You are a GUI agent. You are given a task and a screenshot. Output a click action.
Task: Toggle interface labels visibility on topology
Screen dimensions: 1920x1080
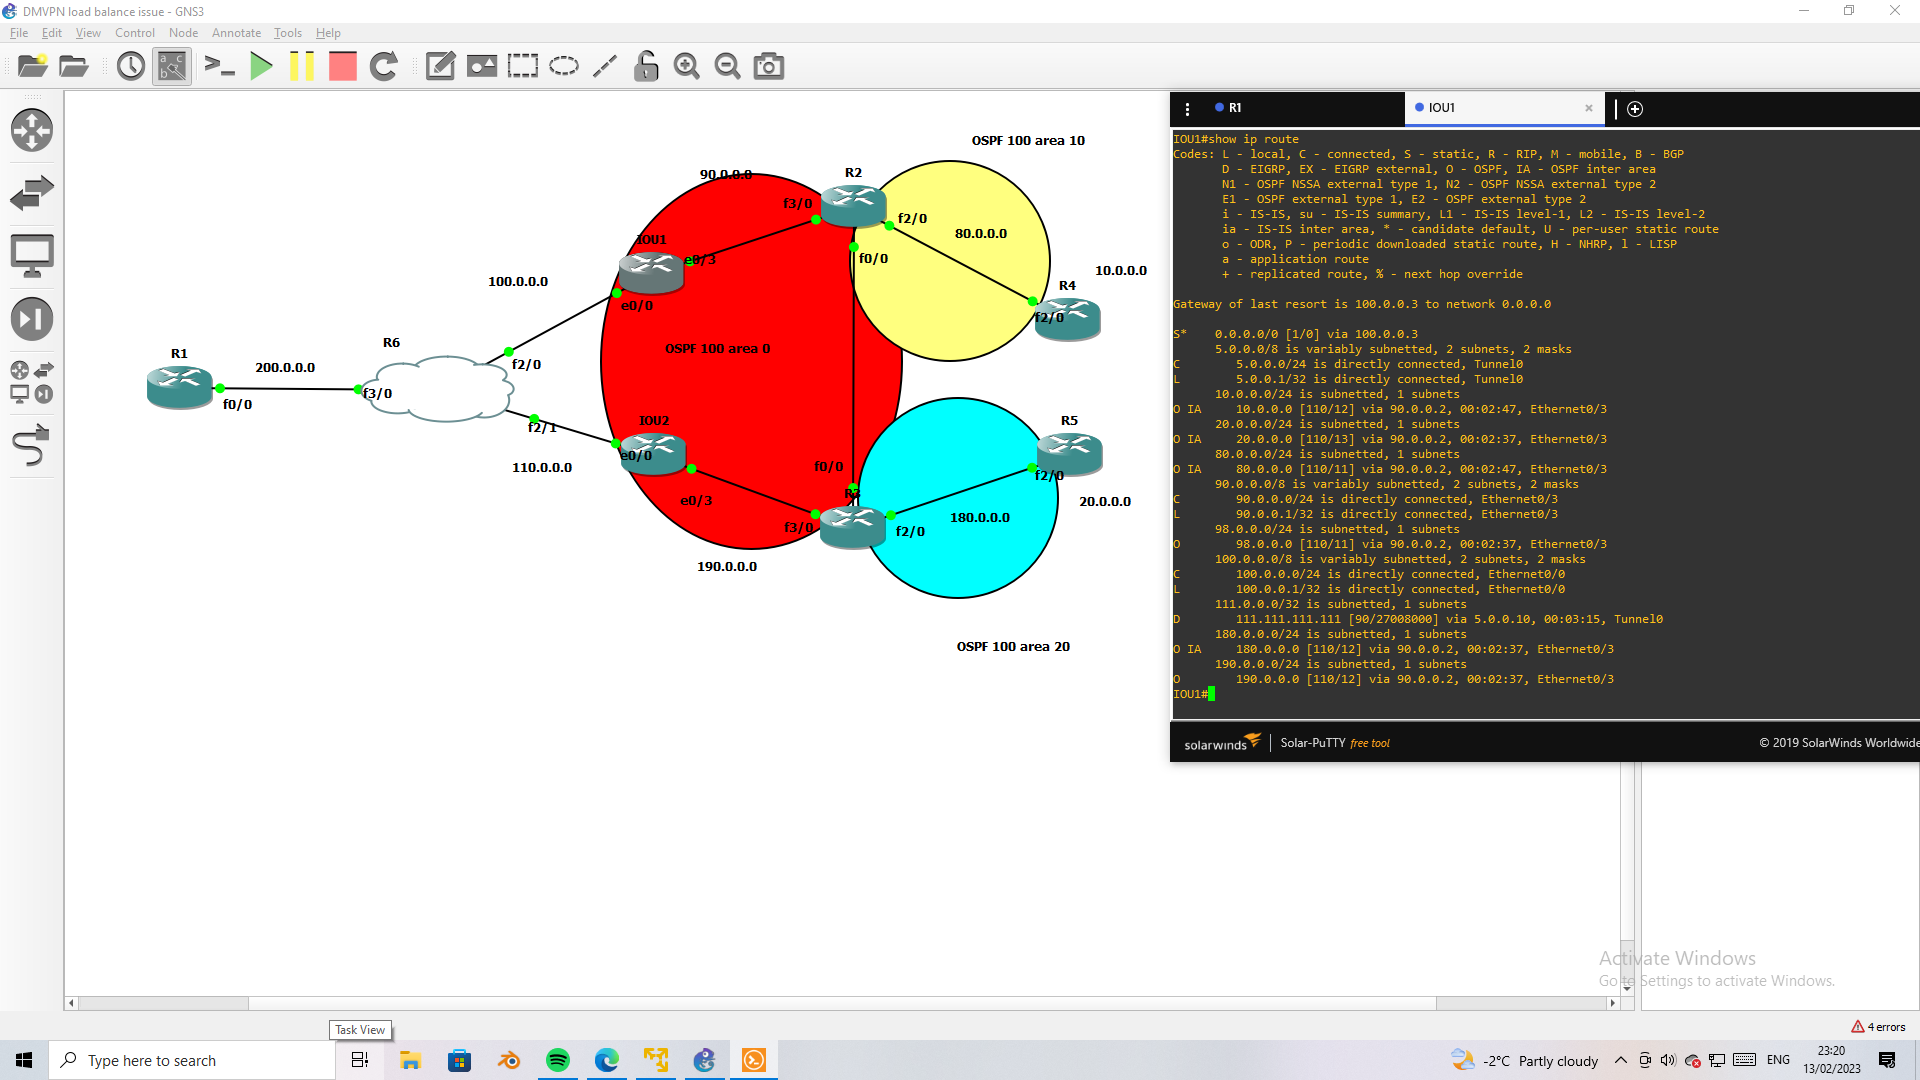click(171, 66)
